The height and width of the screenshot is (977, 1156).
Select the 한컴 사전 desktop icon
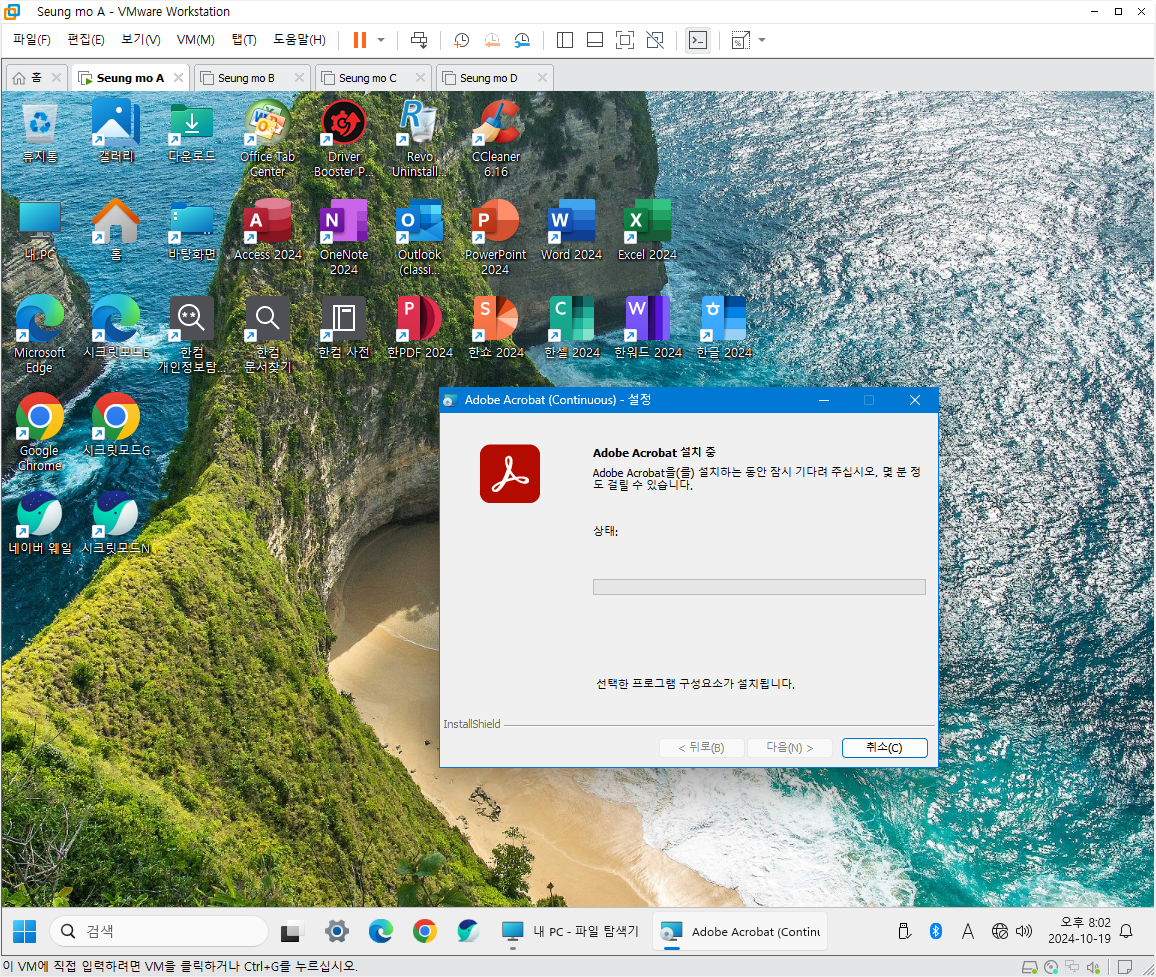[x=344, y=328]
